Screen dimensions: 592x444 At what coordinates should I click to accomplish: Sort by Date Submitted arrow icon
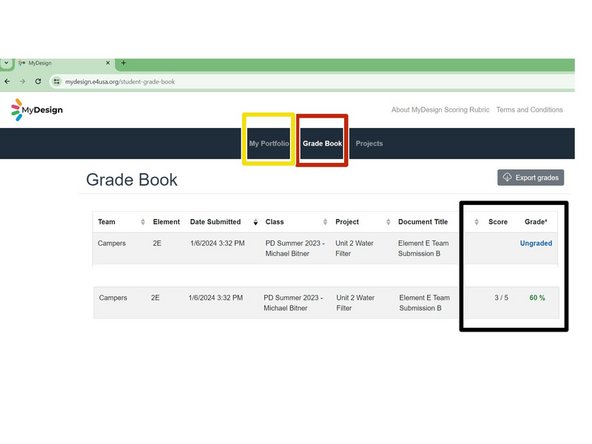[x=256, y=222]
